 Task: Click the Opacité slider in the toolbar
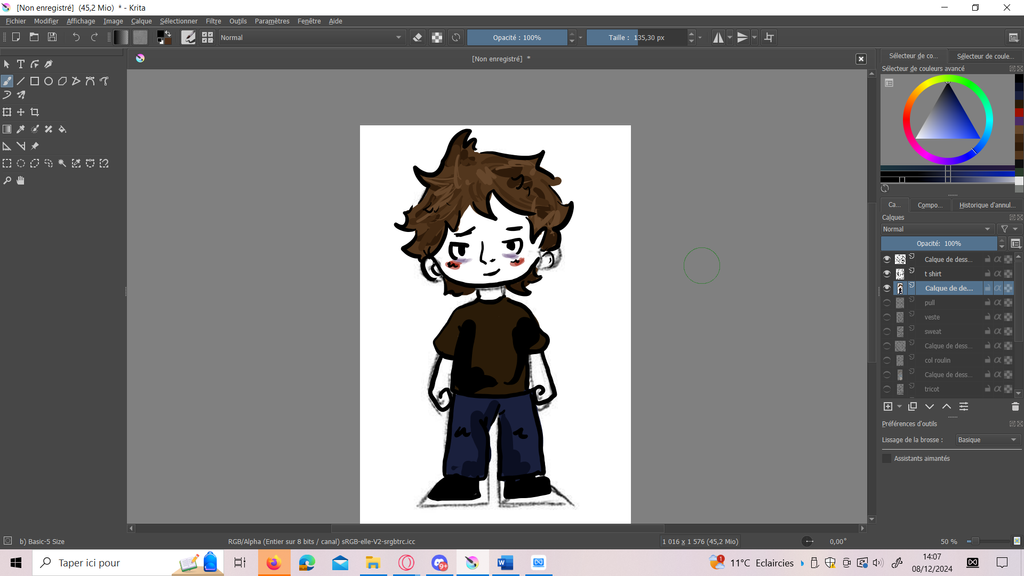[517, 37]
